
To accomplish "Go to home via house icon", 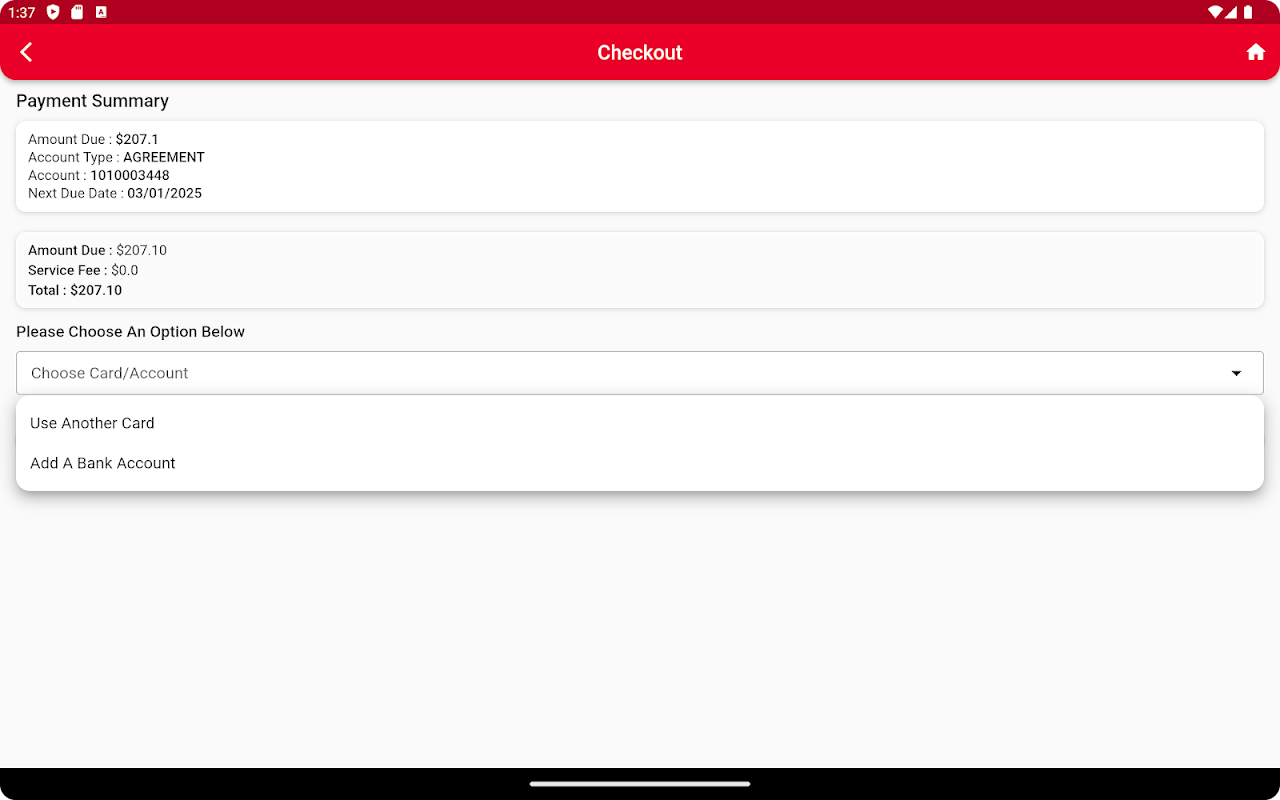I will point(1256,52).
